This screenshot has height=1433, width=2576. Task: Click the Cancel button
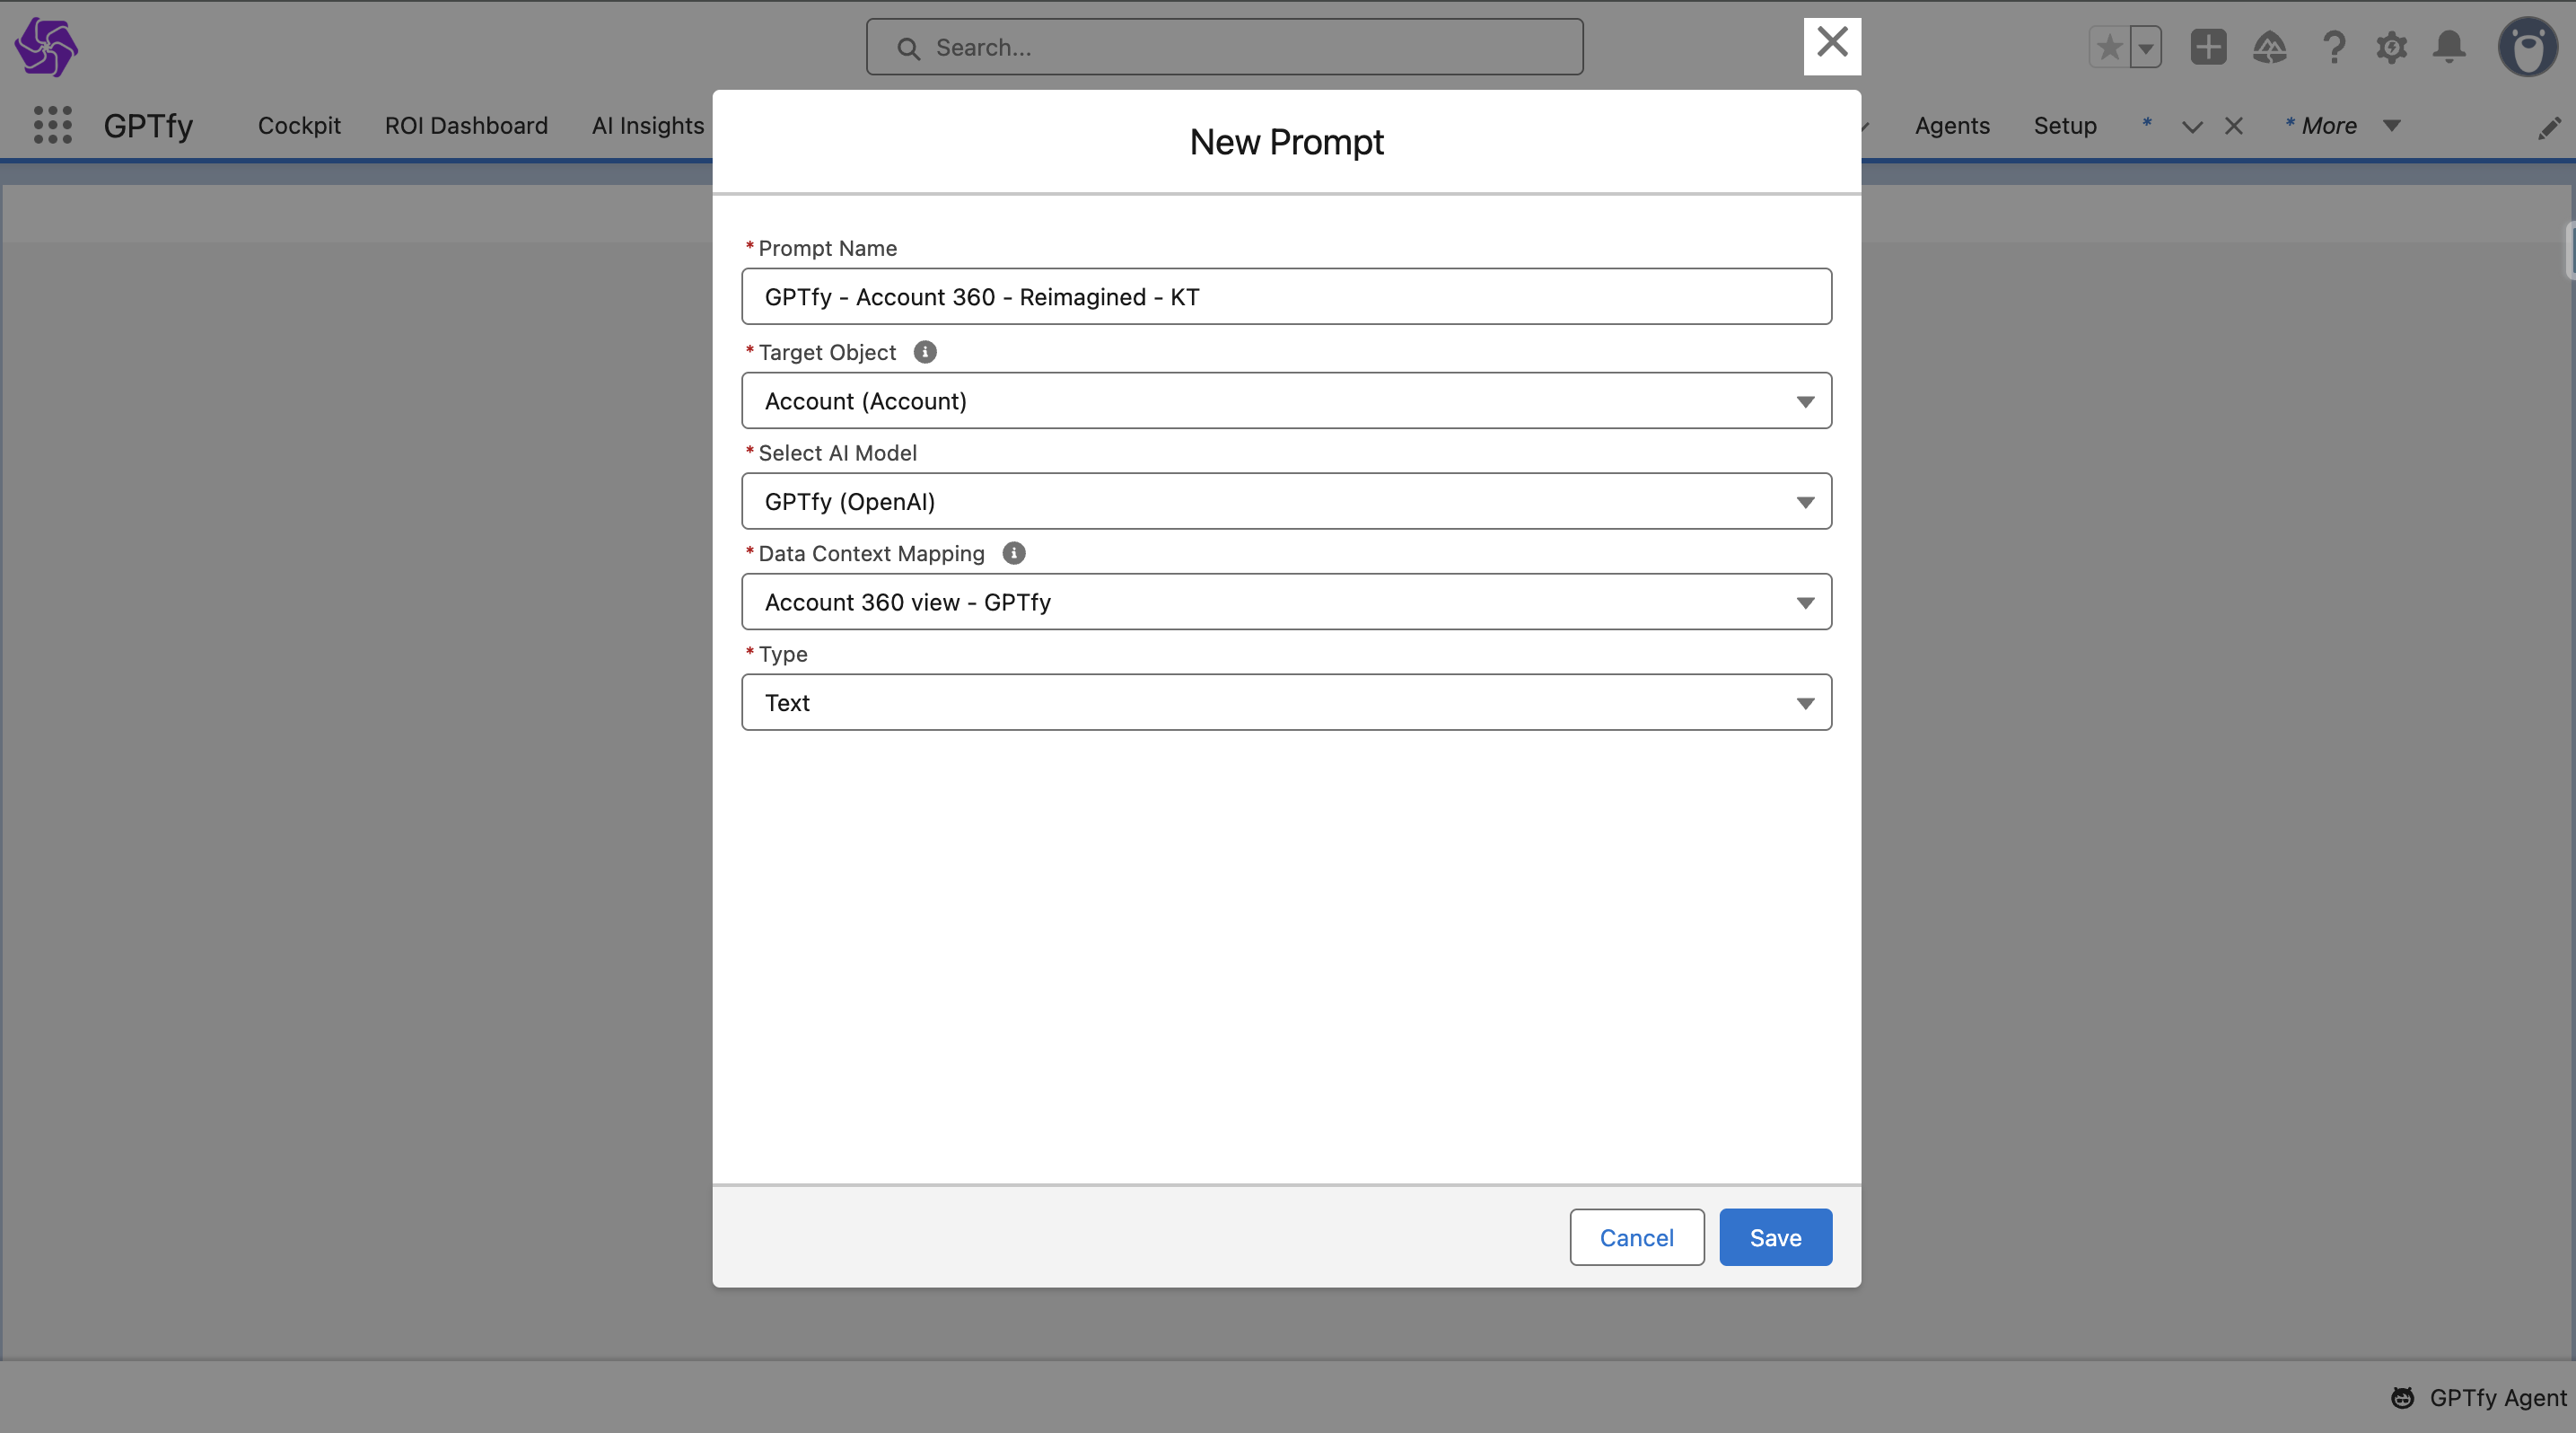(1636, 1237)
